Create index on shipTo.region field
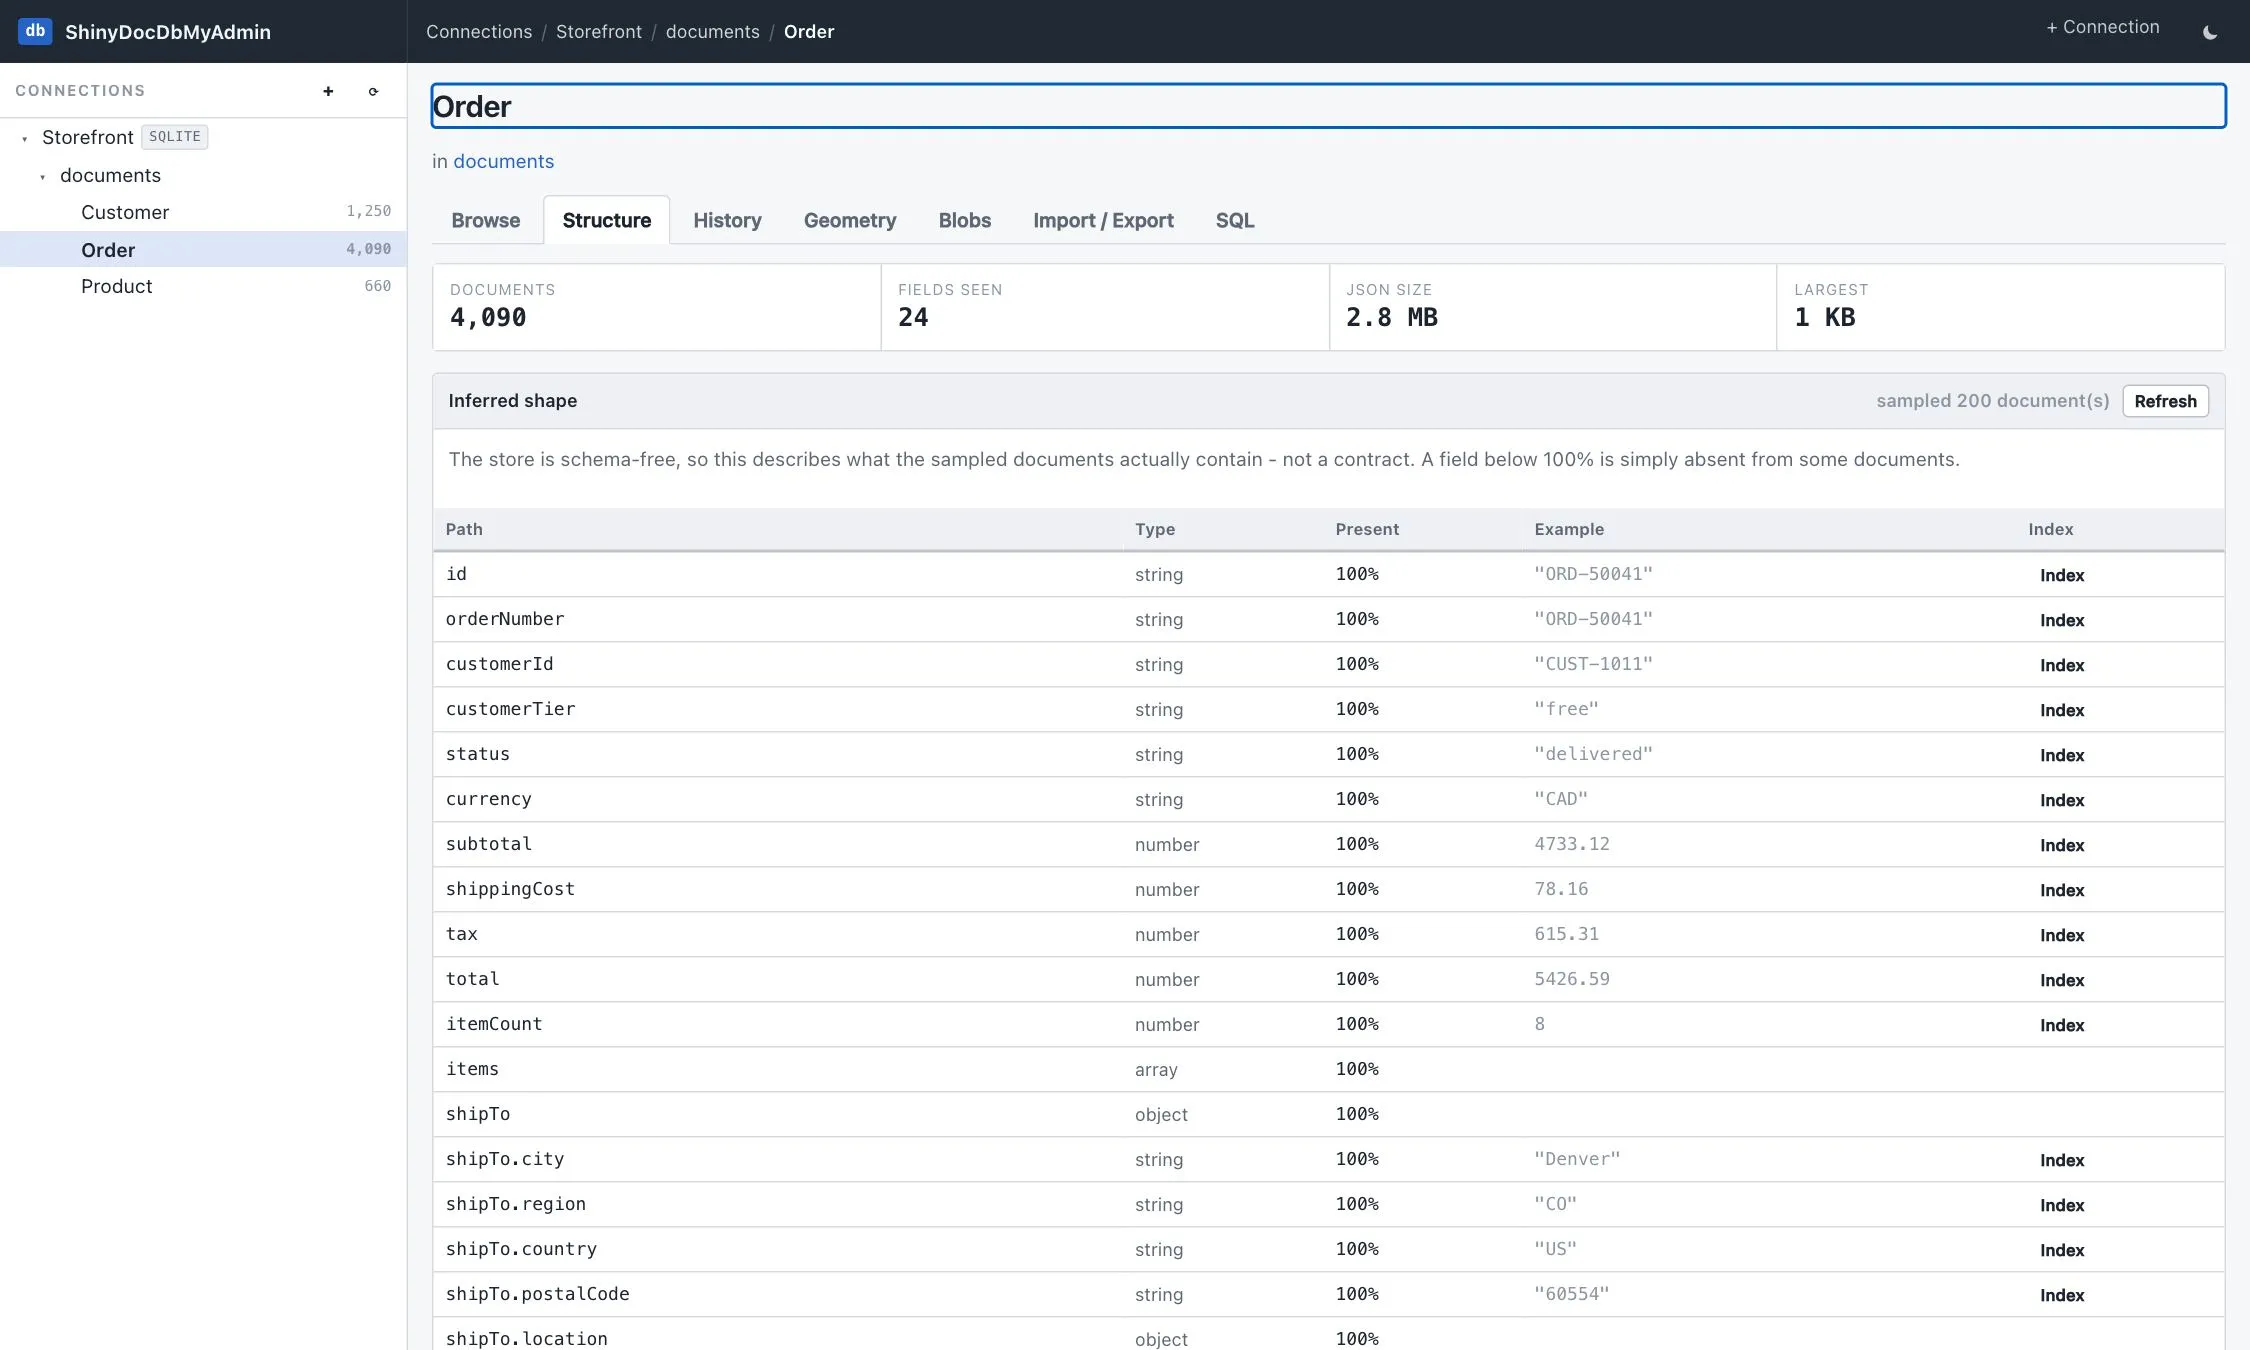This screenshot has height=1350, width=2250. pyautogui.click(x=2062, y=1205)
